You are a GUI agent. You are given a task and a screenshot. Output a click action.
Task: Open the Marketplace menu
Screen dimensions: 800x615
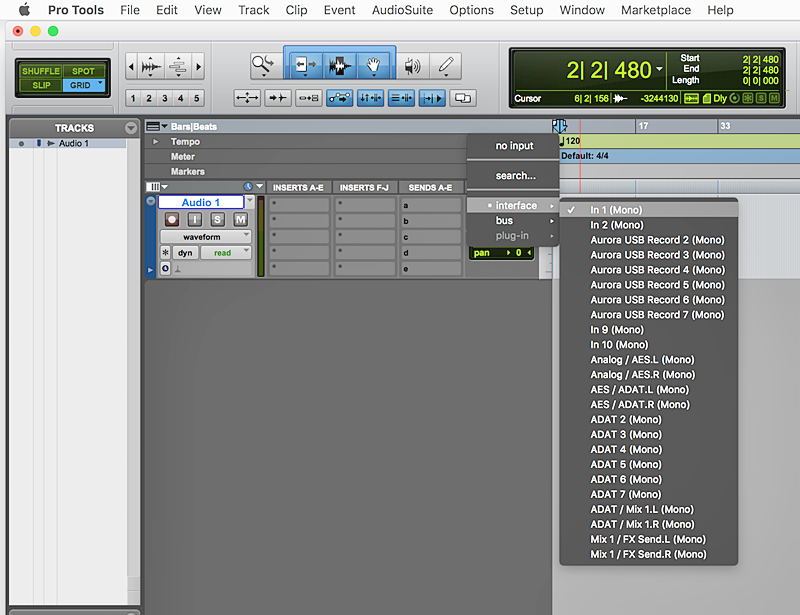pos(656,10)
